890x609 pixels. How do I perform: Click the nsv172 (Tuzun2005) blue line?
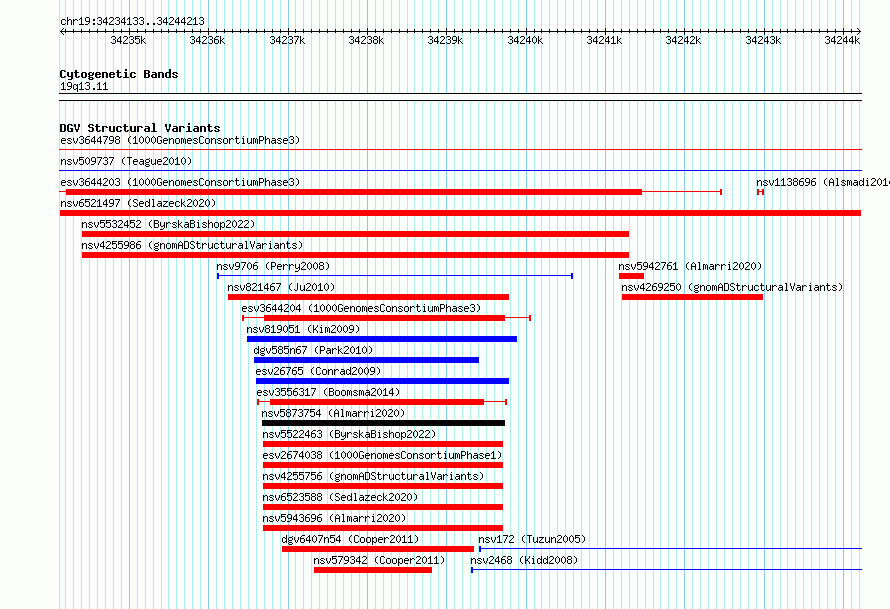point(670,549)
